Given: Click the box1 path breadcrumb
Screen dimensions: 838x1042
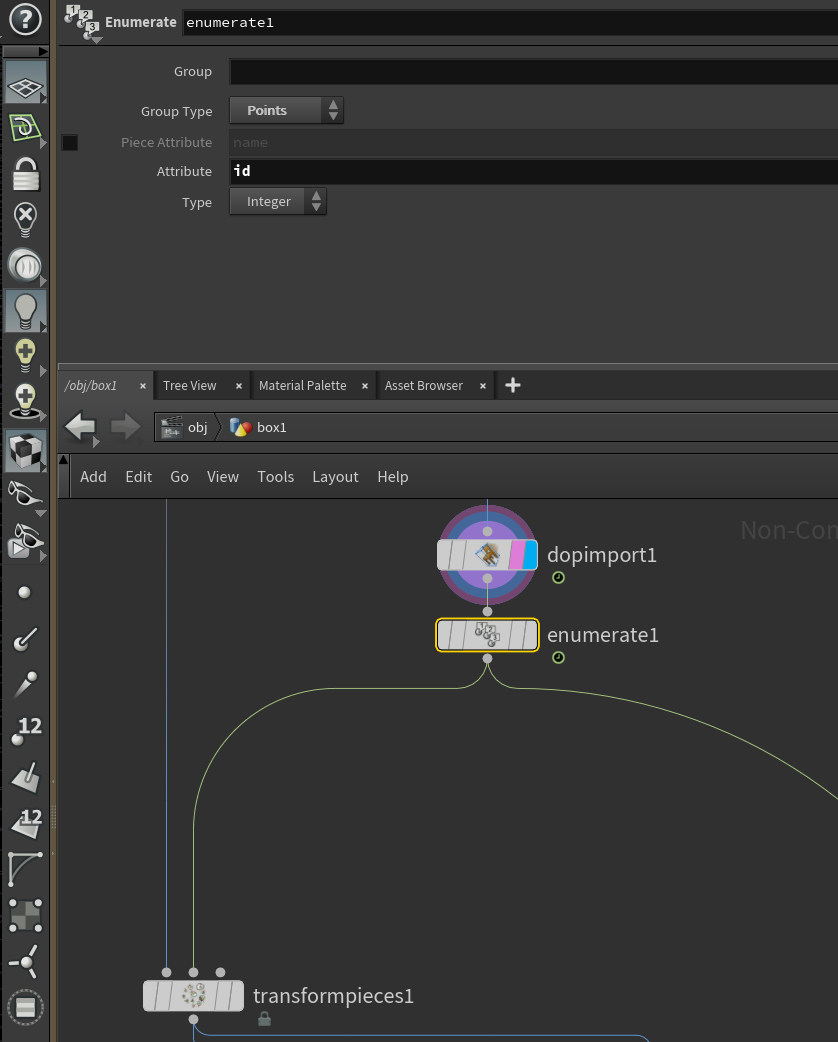Looking at the screenshot, I should [x=258, y=427].
